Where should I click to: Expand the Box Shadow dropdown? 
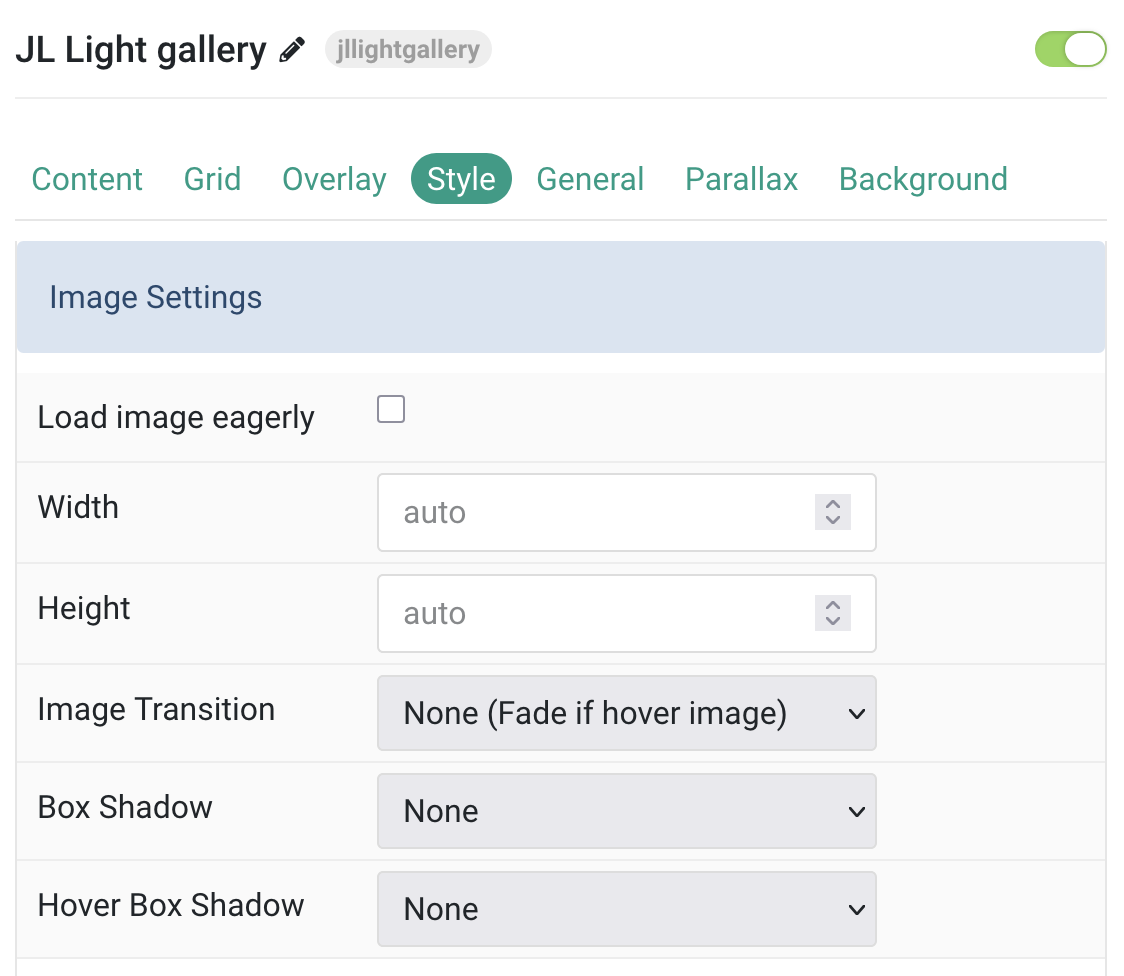(x=627, y=811)
